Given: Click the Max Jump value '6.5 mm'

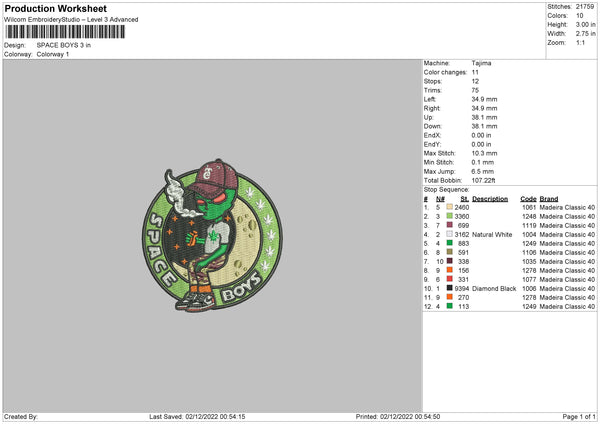Looking at the screenshot, I should (483, 171).
